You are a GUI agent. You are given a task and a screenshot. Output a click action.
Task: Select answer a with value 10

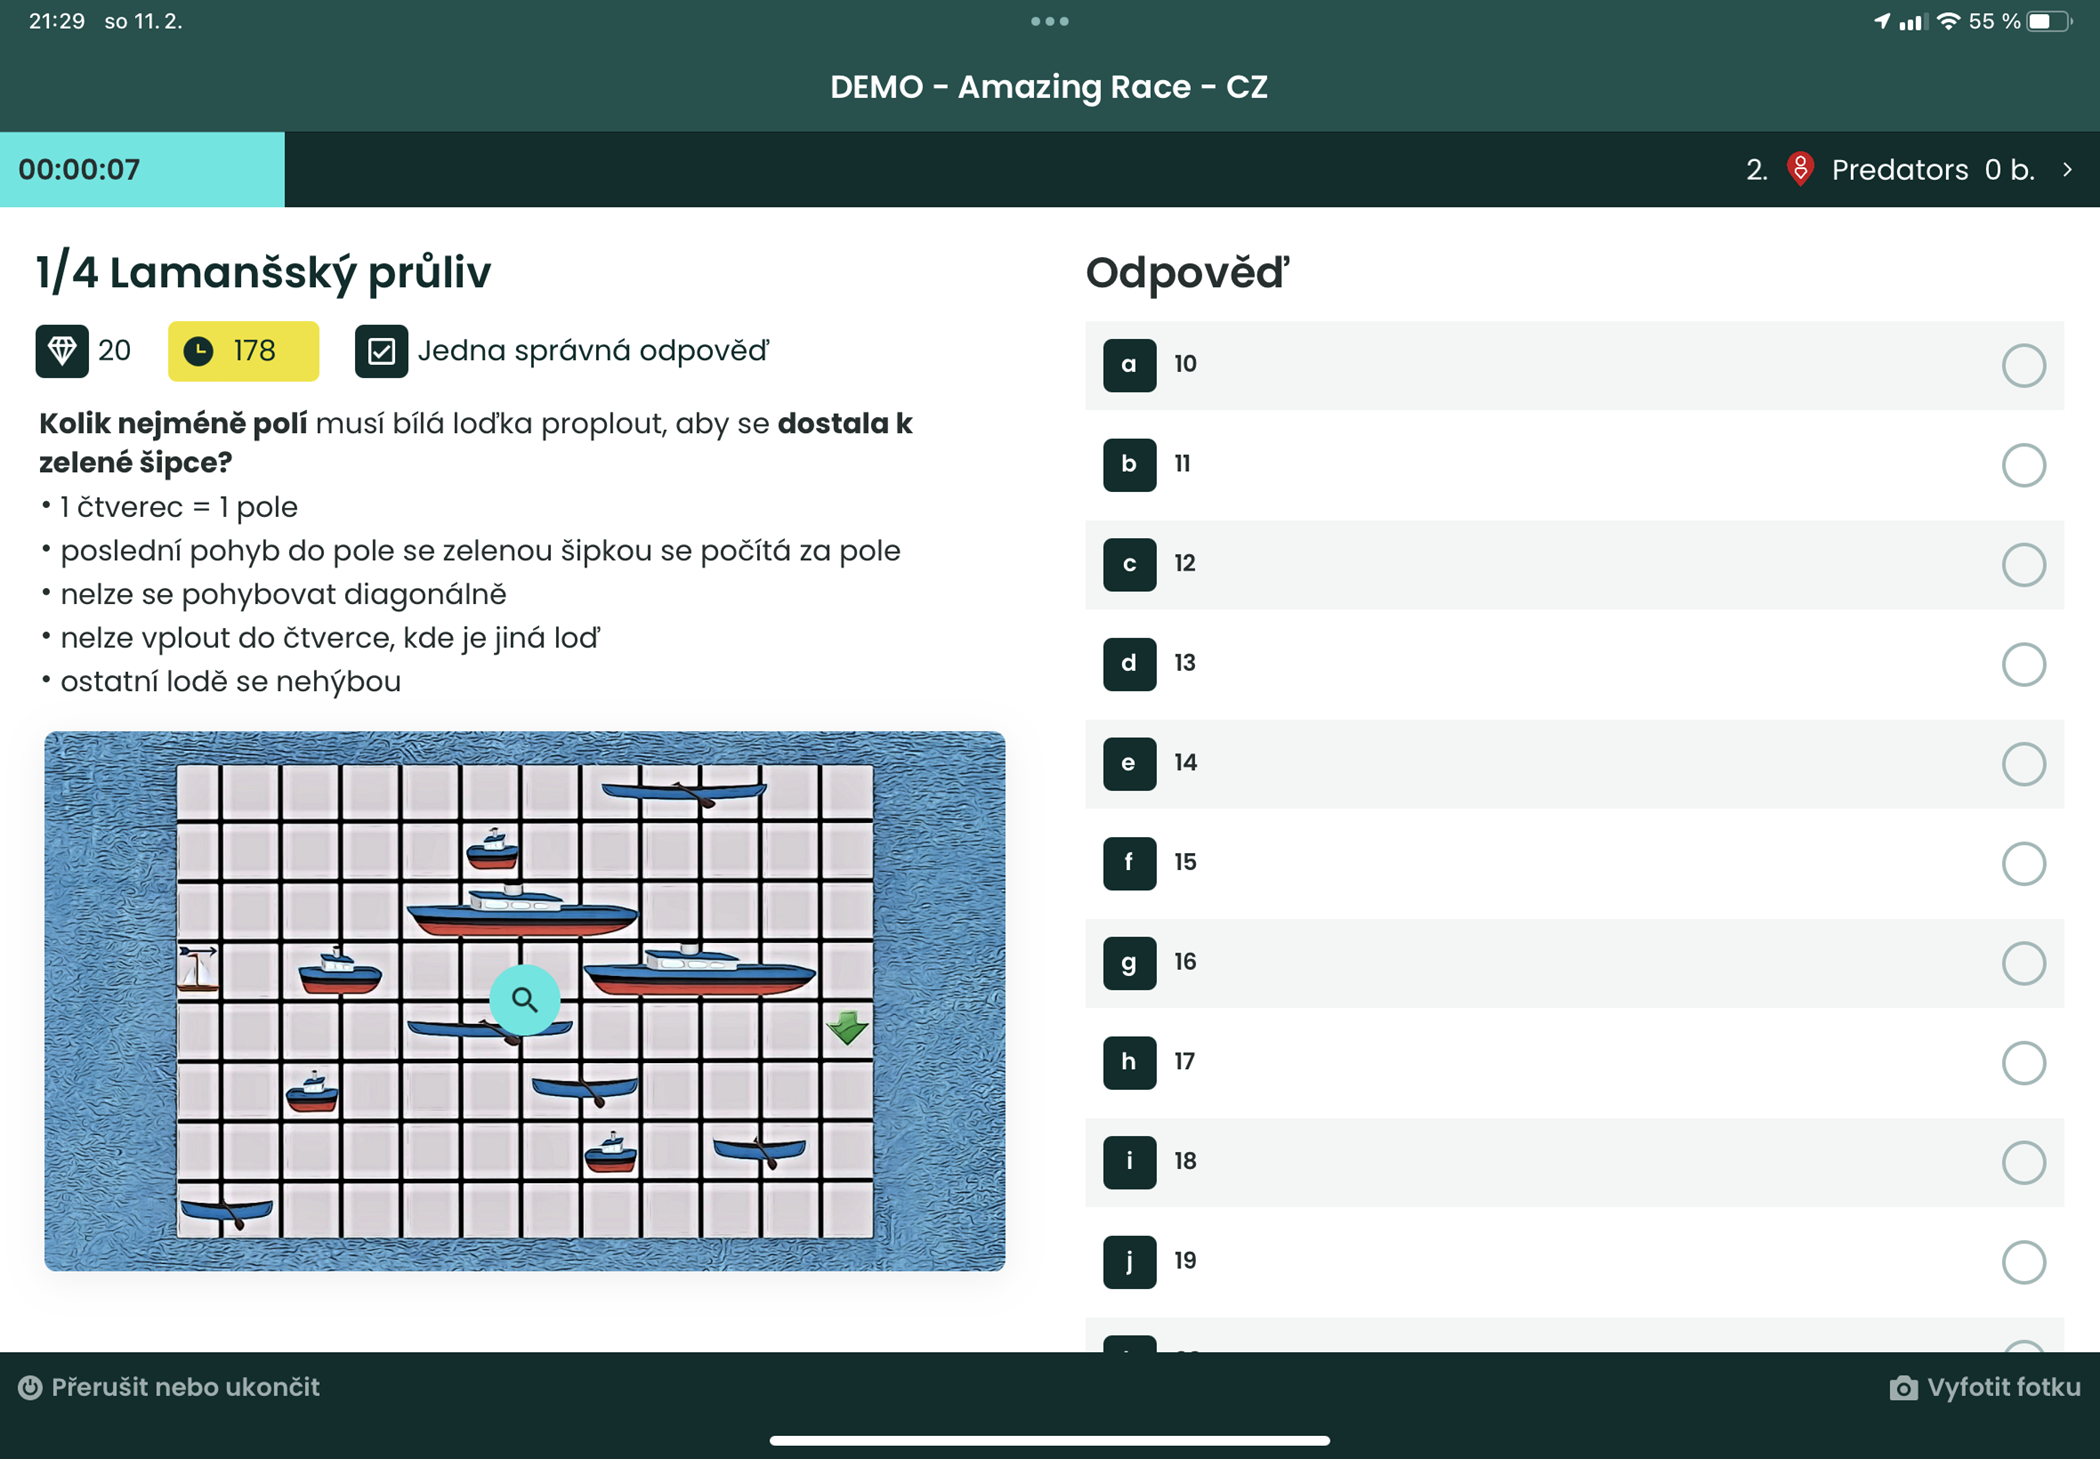(1573, 365)
